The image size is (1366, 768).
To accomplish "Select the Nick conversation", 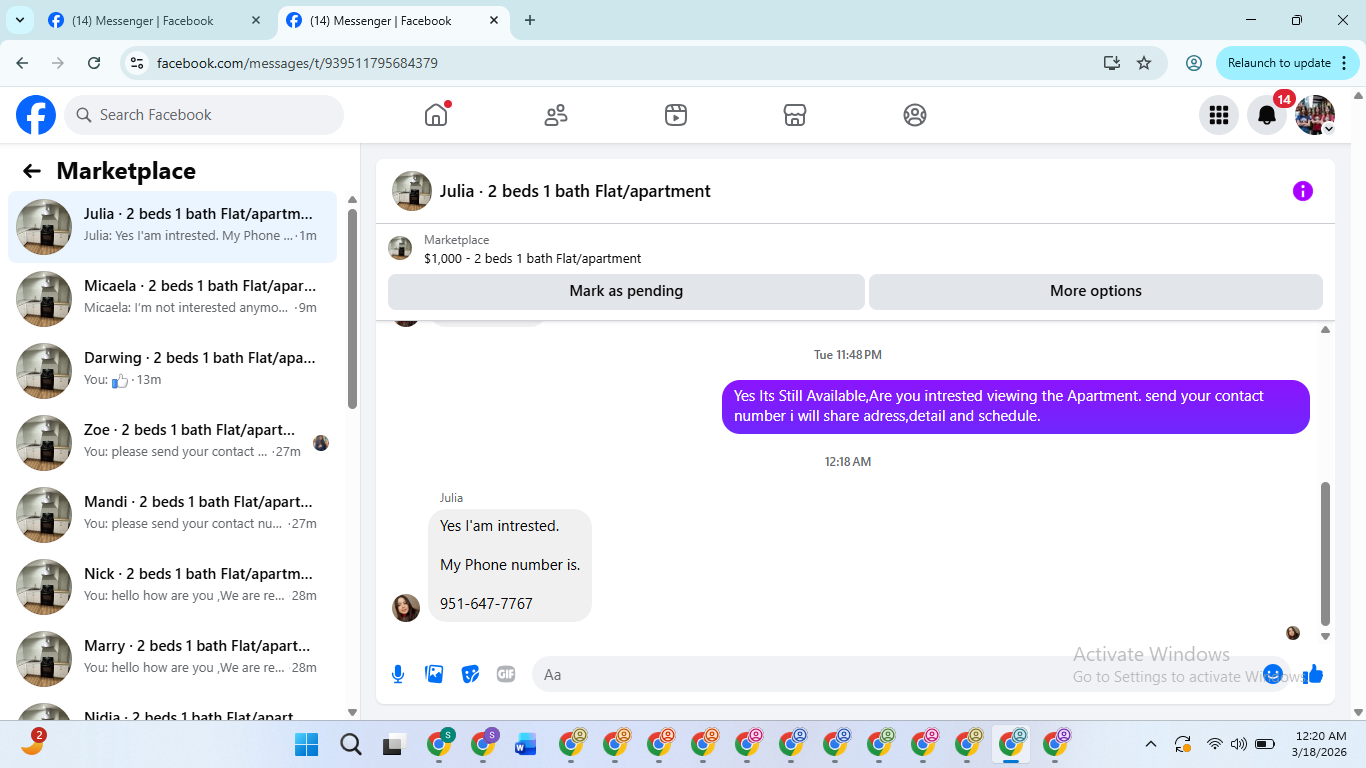I will [172, 587].
